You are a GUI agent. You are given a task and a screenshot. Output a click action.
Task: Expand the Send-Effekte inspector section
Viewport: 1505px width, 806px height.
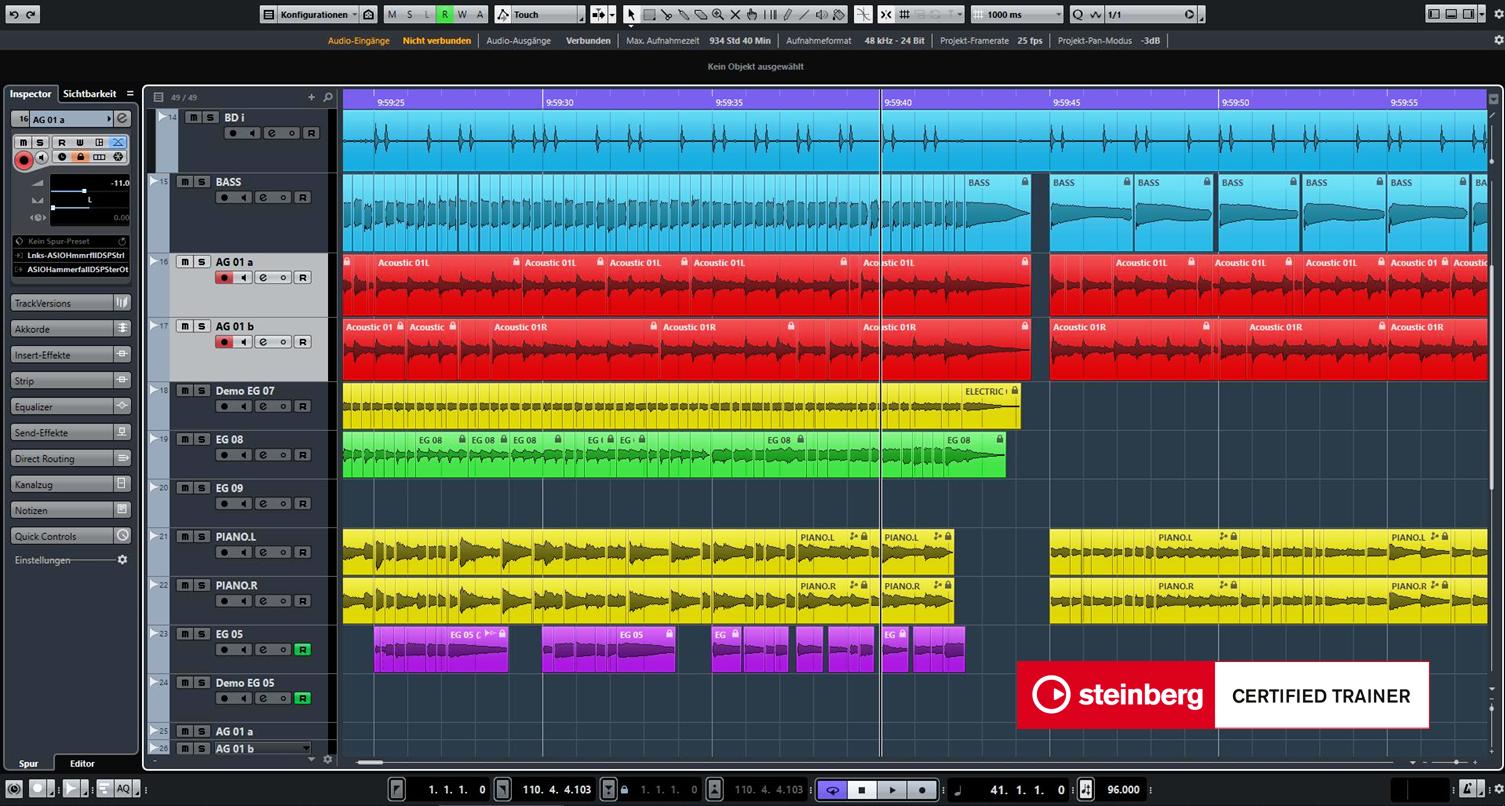pyautogui.click(x=71, y=433)
